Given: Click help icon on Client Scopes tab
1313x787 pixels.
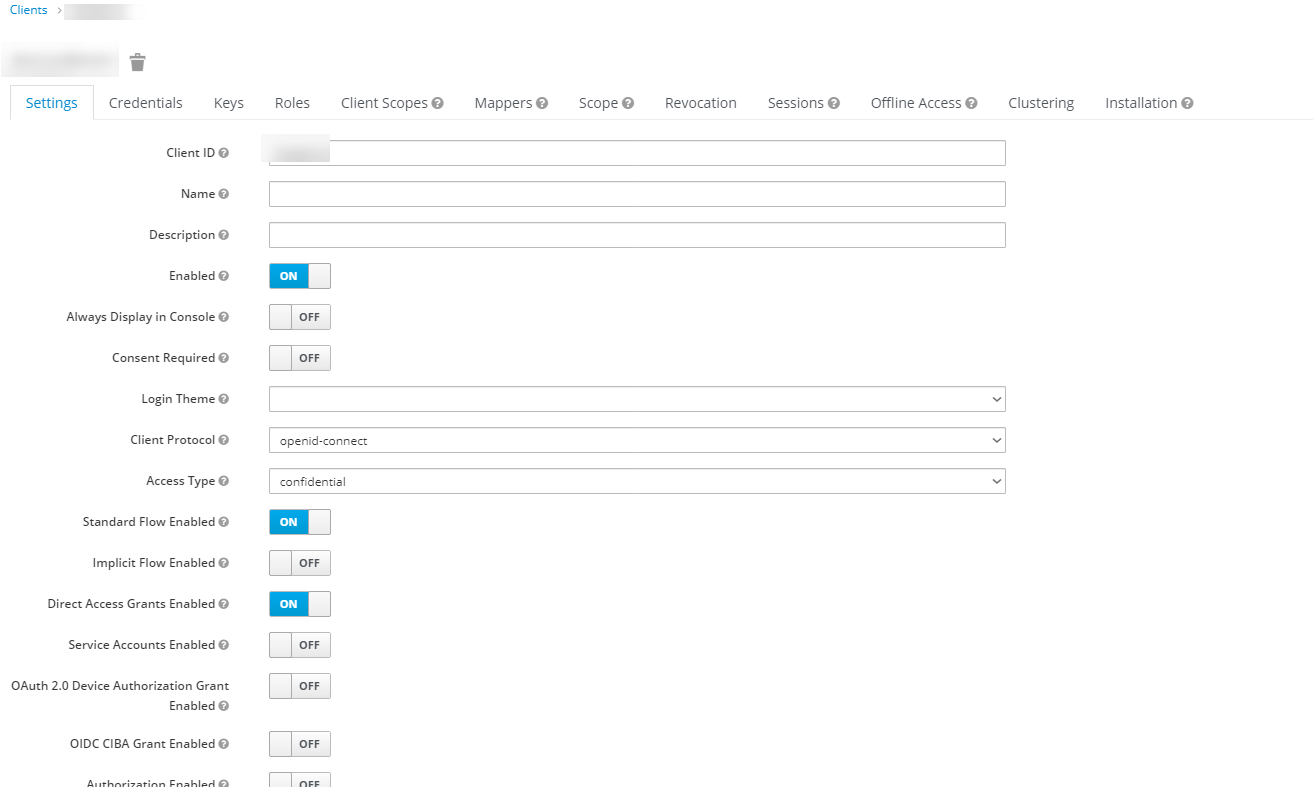Looking at the screenshot, I should tap(438, 103).
